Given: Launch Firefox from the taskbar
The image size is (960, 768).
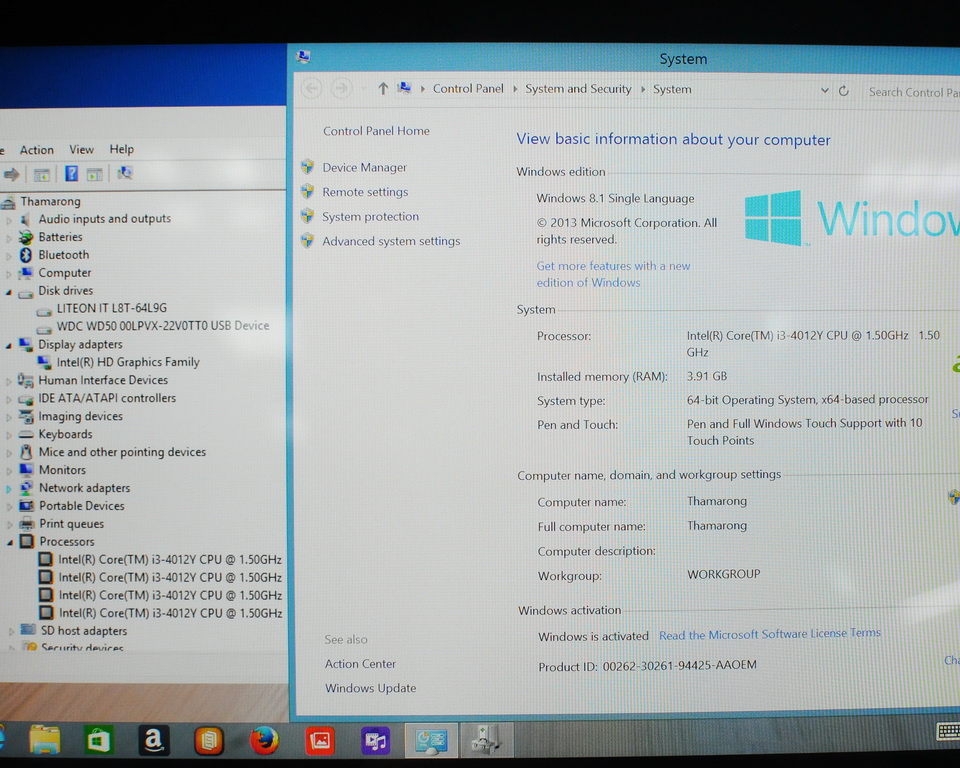Looking at the screenshot, I should tap(264, 740).
